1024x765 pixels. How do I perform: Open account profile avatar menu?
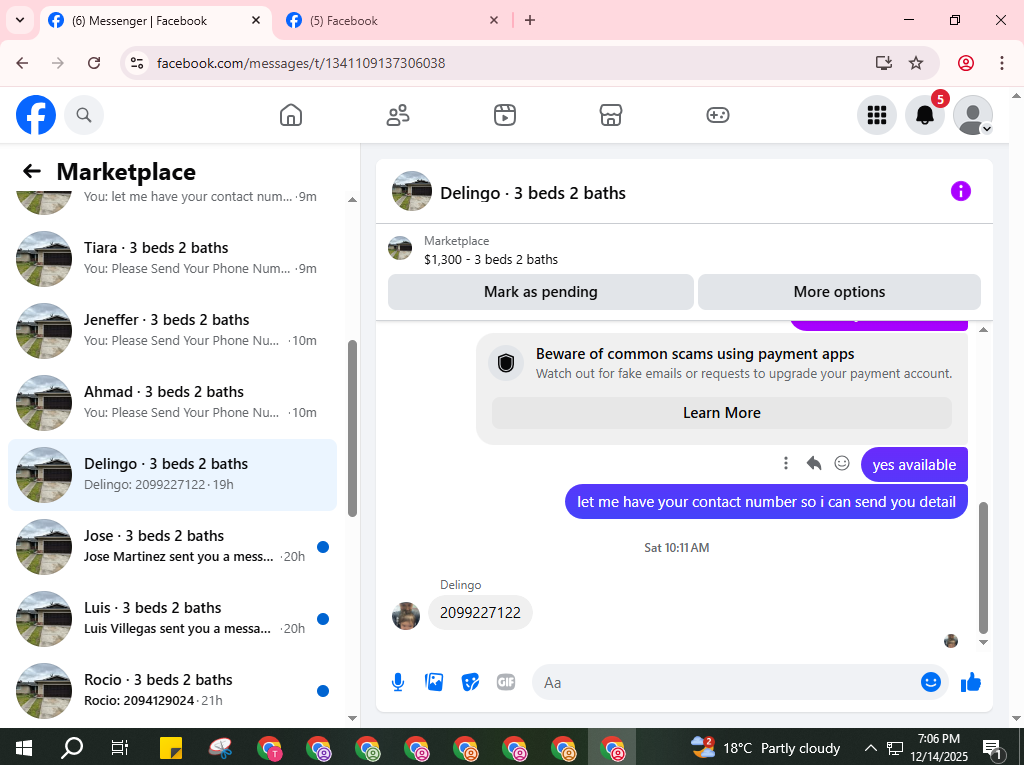click(973, 115)
